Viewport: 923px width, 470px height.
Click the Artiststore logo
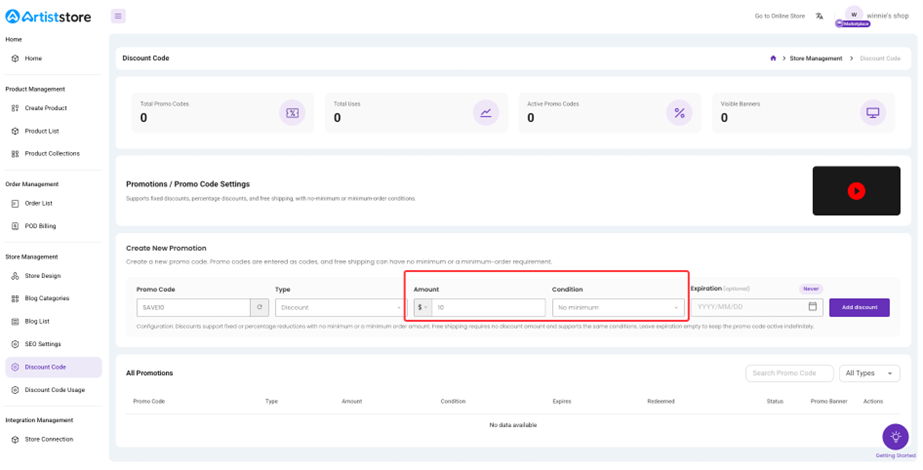click(x=48, y=16)
